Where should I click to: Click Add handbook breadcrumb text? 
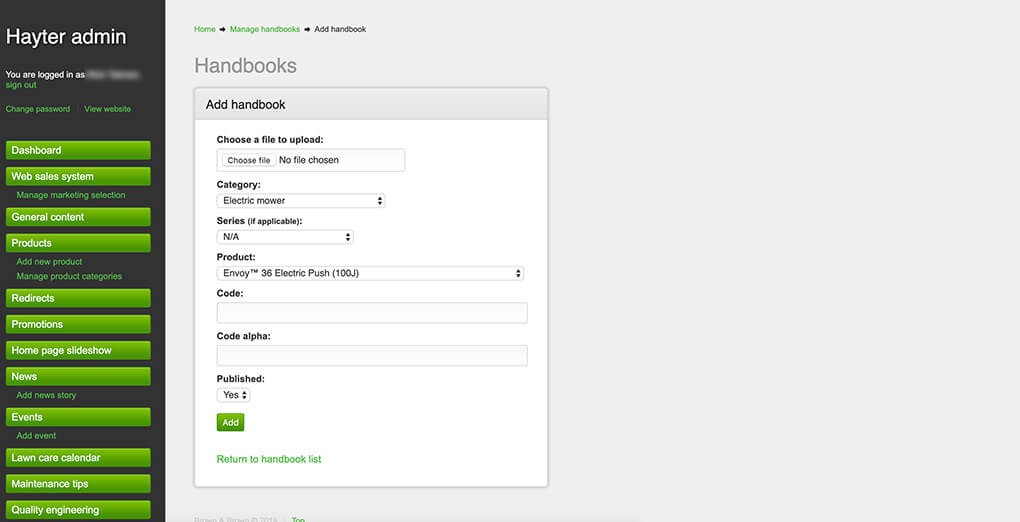pos(340,29)
